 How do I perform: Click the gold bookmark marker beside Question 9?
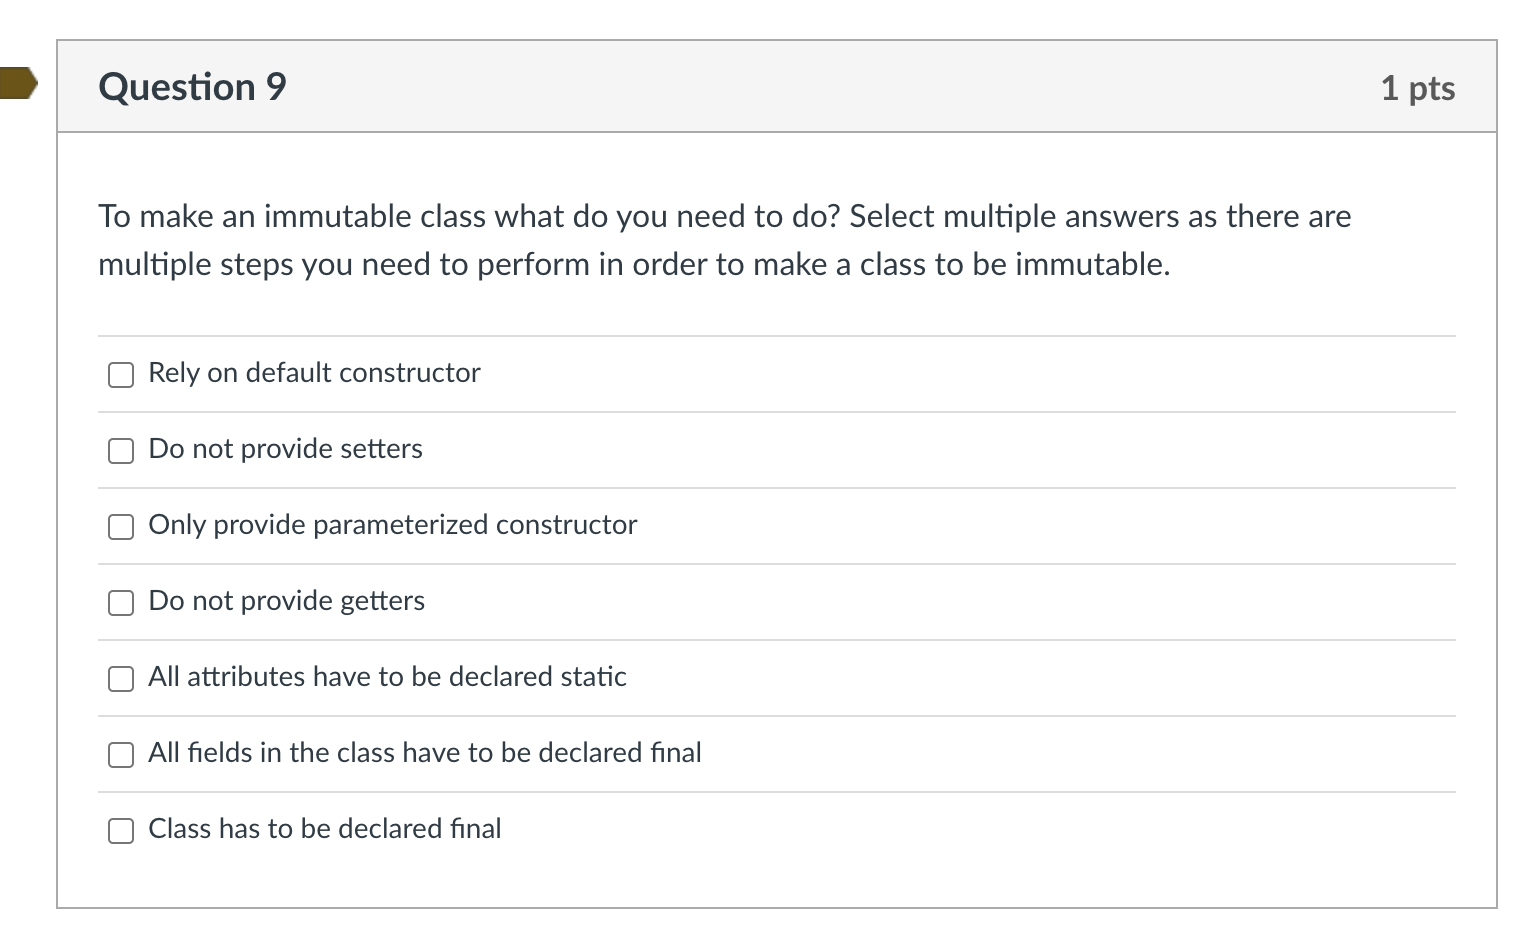click(18, 85)
